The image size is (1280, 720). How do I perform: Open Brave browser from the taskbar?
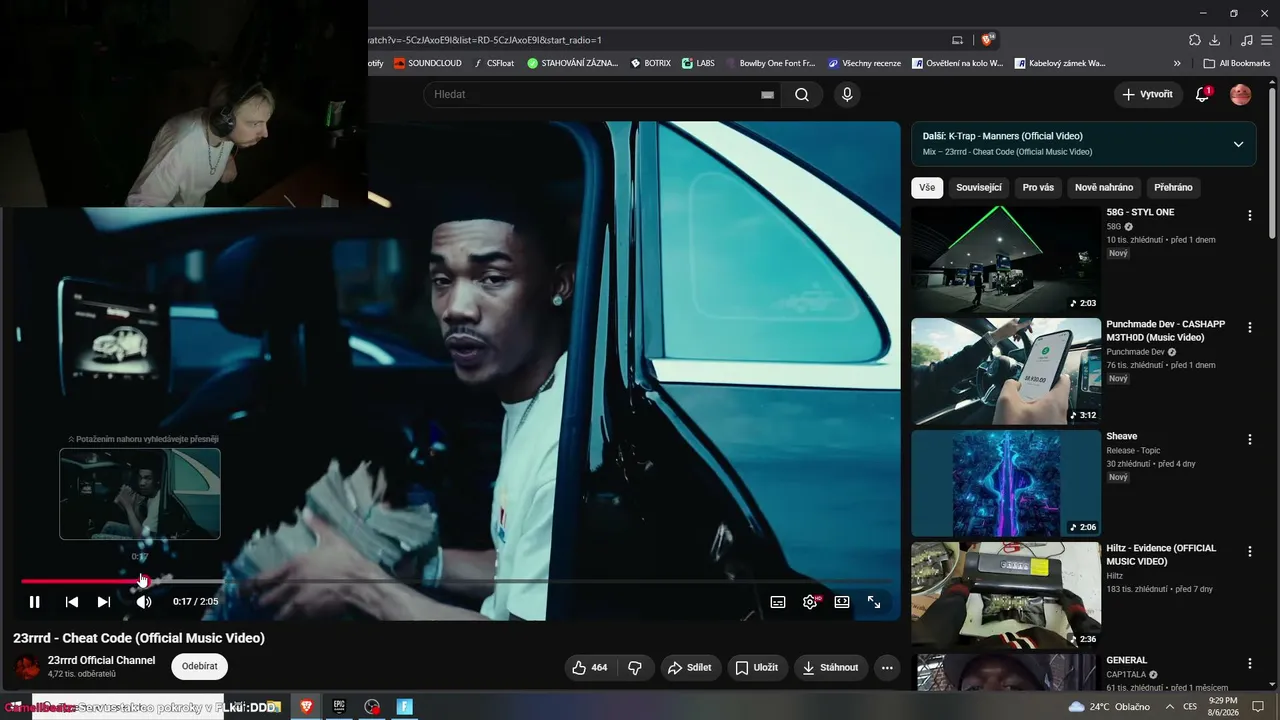point(306,707)
